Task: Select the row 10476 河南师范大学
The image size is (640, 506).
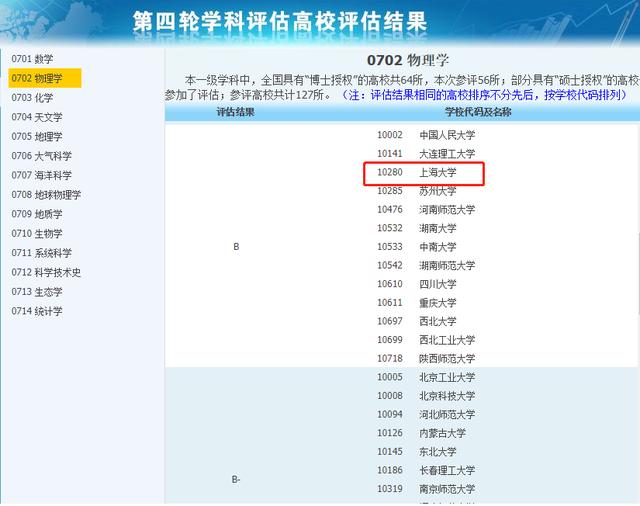Action: tap(426, 209)
